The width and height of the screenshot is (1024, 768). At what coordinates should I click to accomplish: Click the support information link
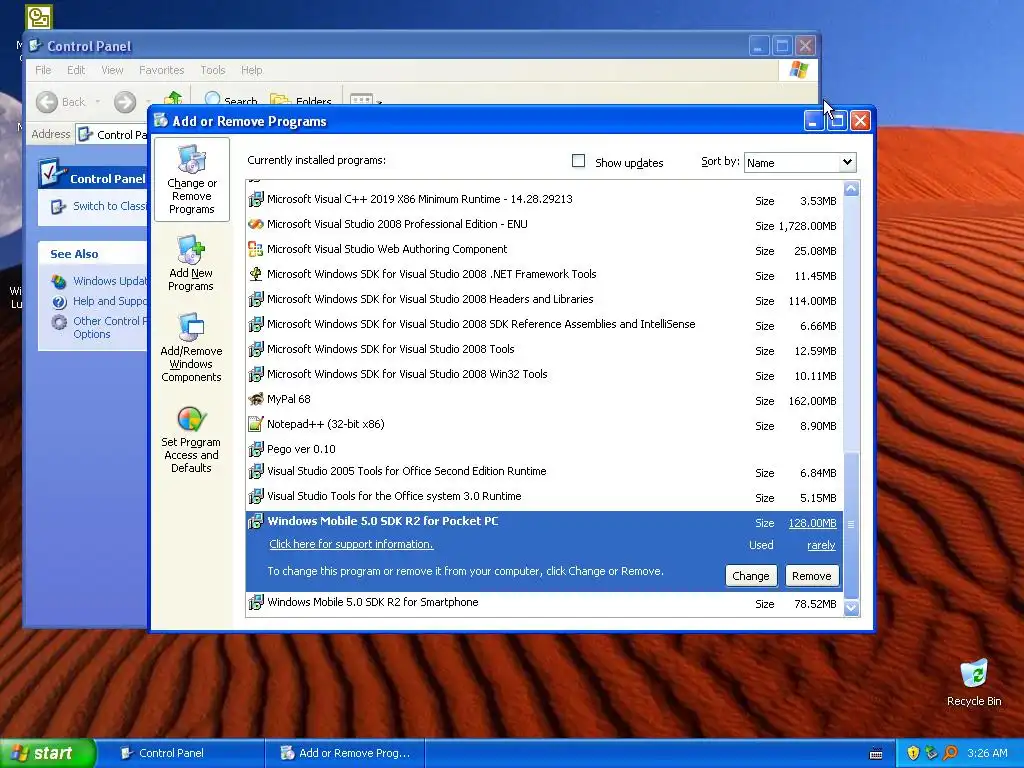351,544
